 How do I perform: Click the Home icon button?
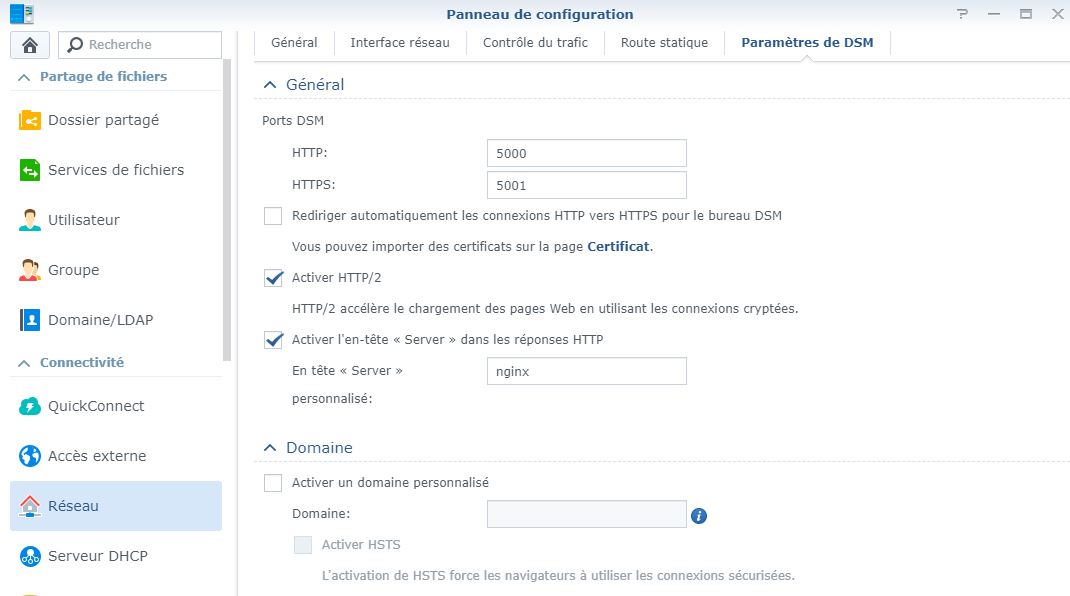click(30, 45)
